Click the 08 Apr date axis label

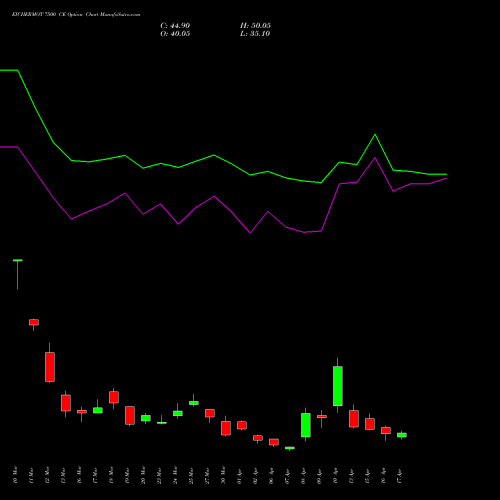tap(303, 476)
